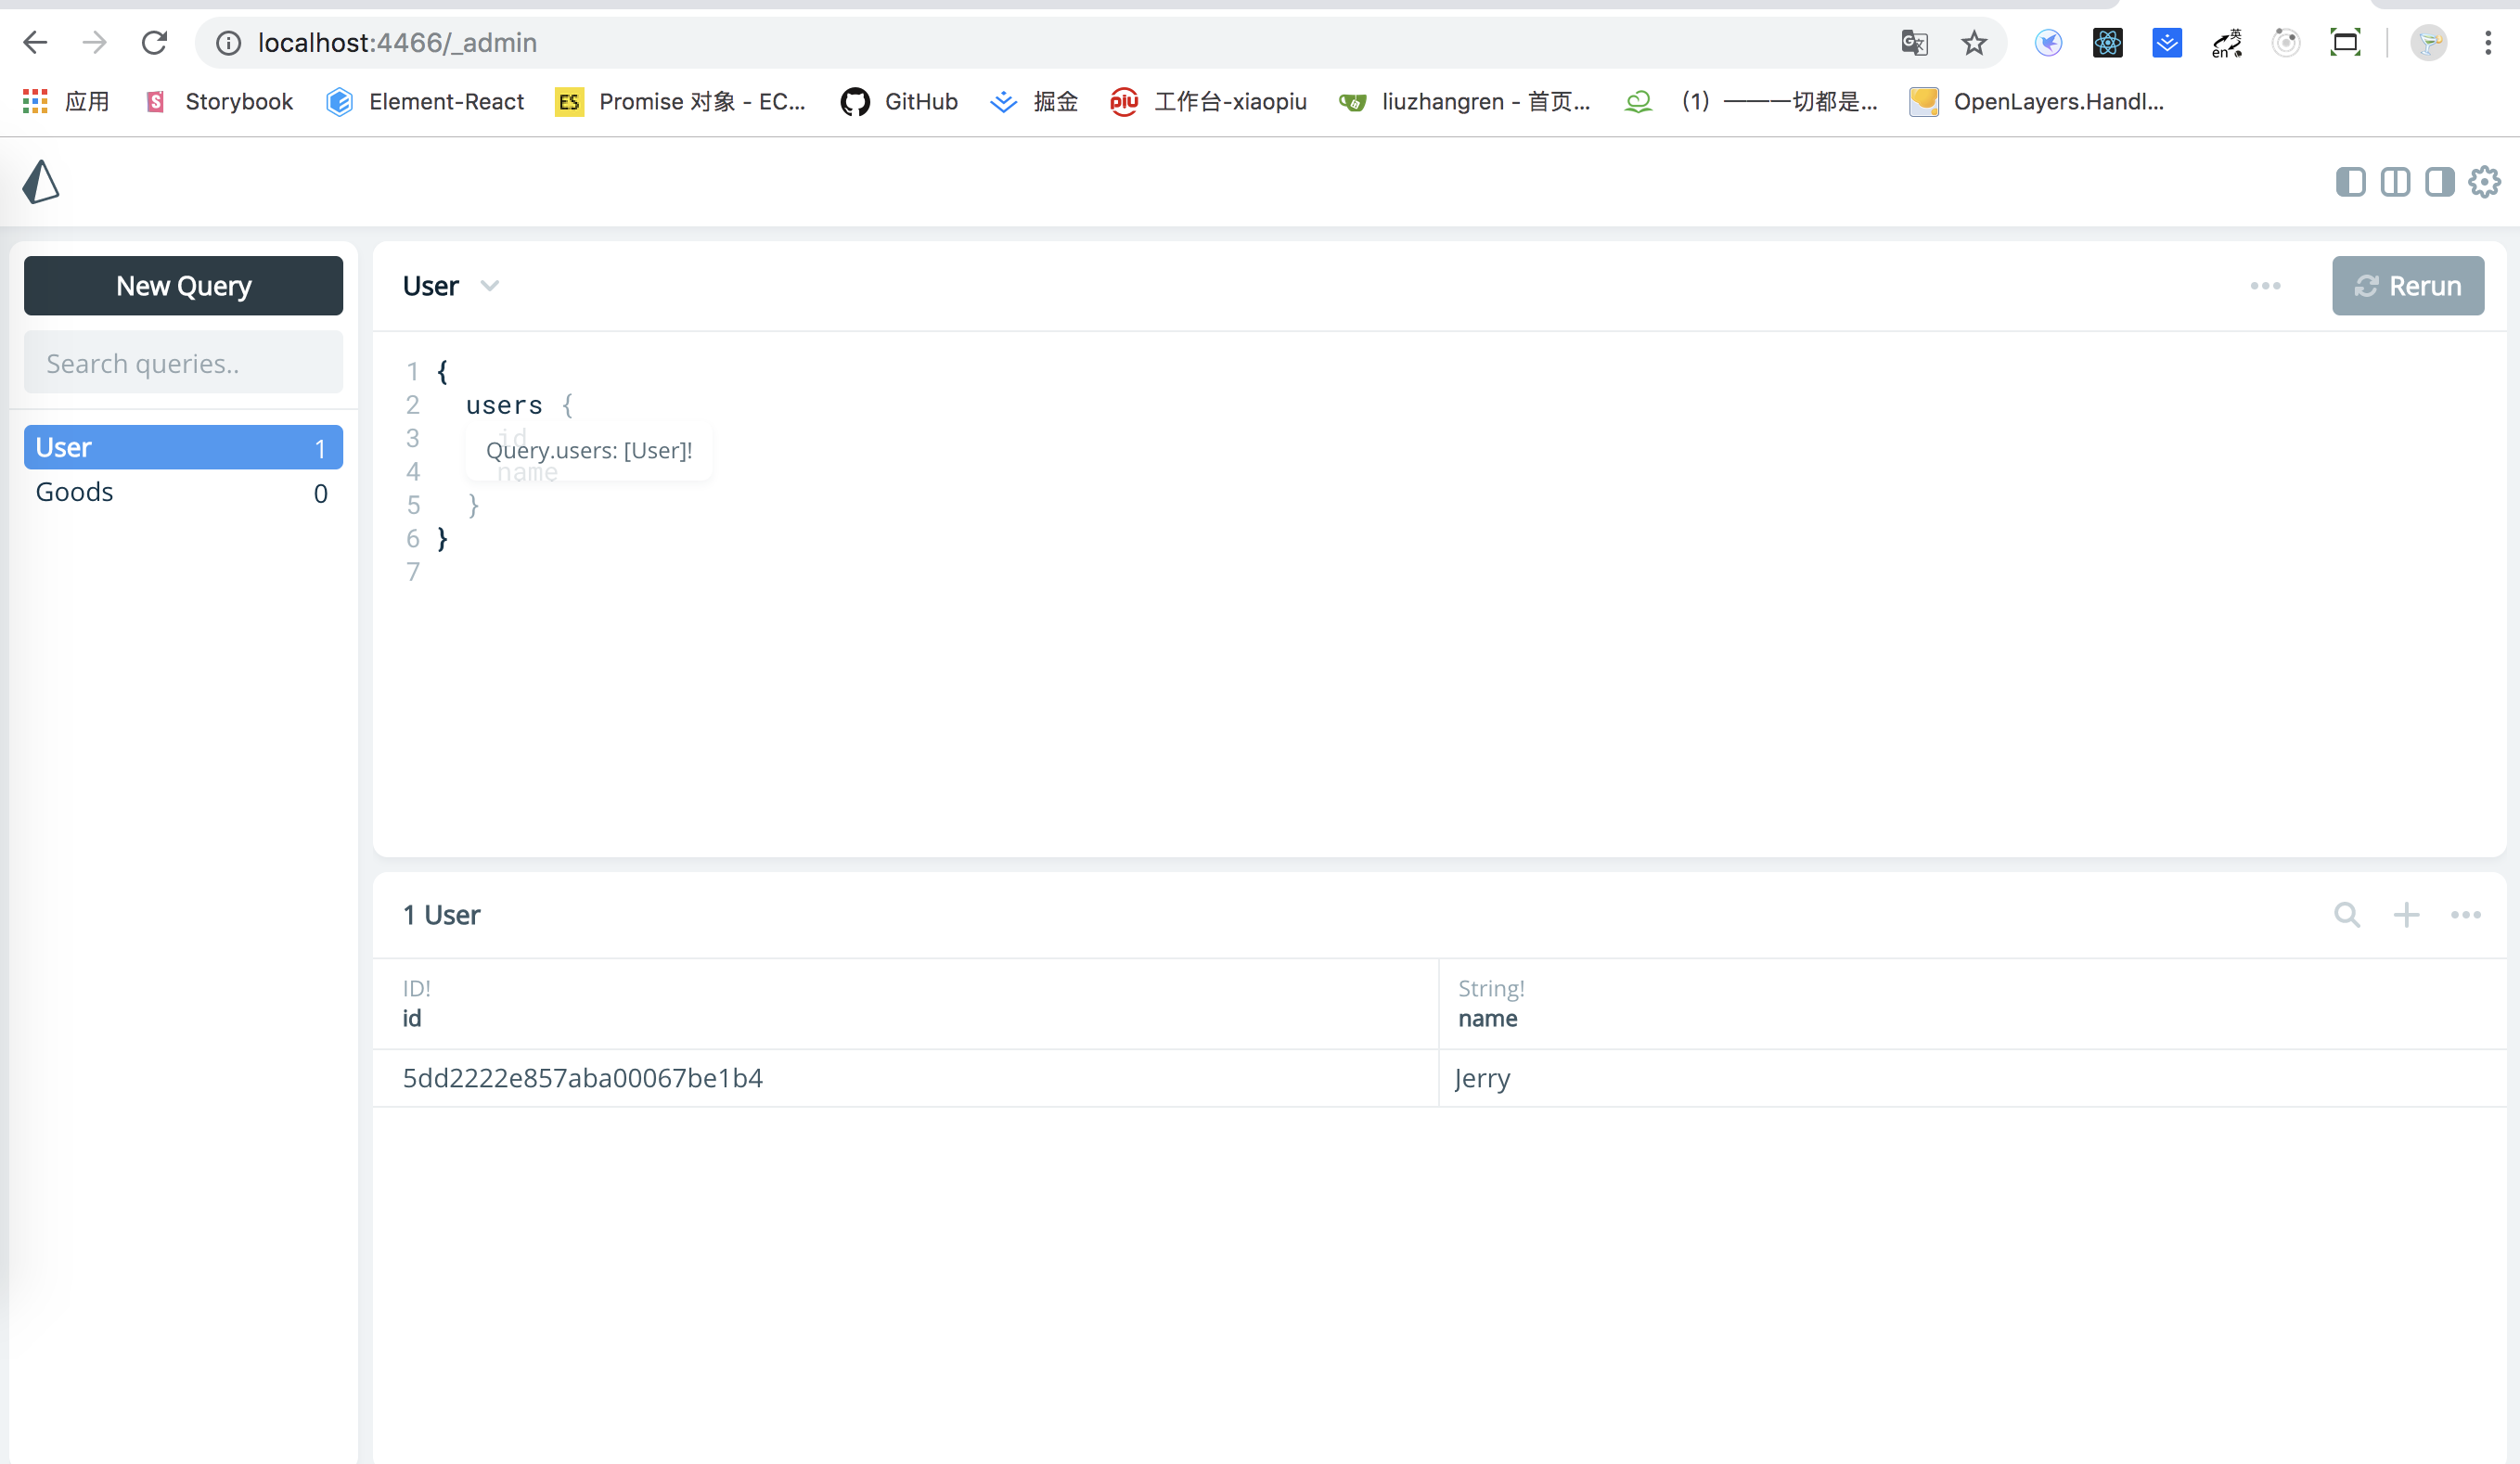Click the Jerry name cell

pyautogui.click(x=1482, y=1078)
